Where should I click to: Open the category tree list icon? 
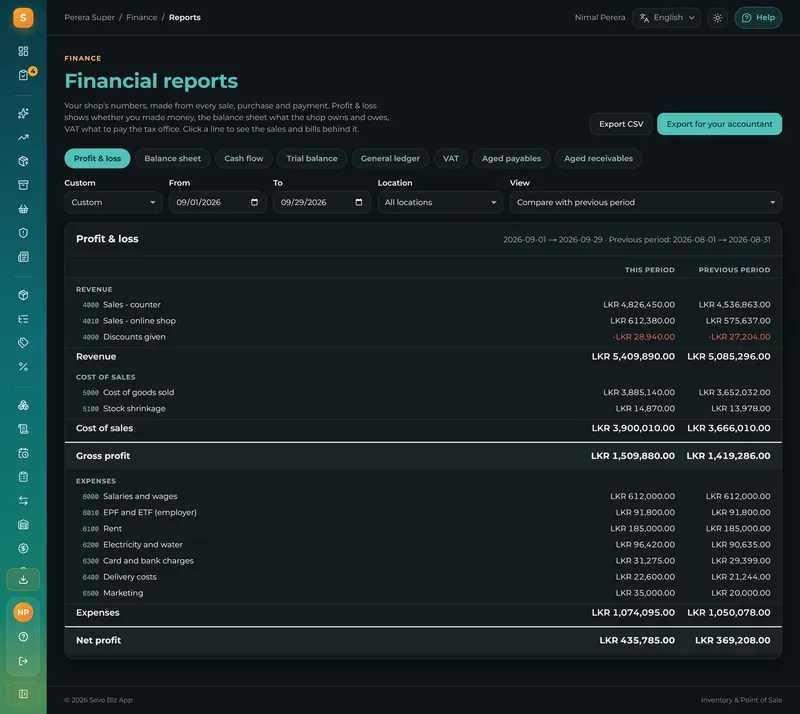(x=23, y=319)
